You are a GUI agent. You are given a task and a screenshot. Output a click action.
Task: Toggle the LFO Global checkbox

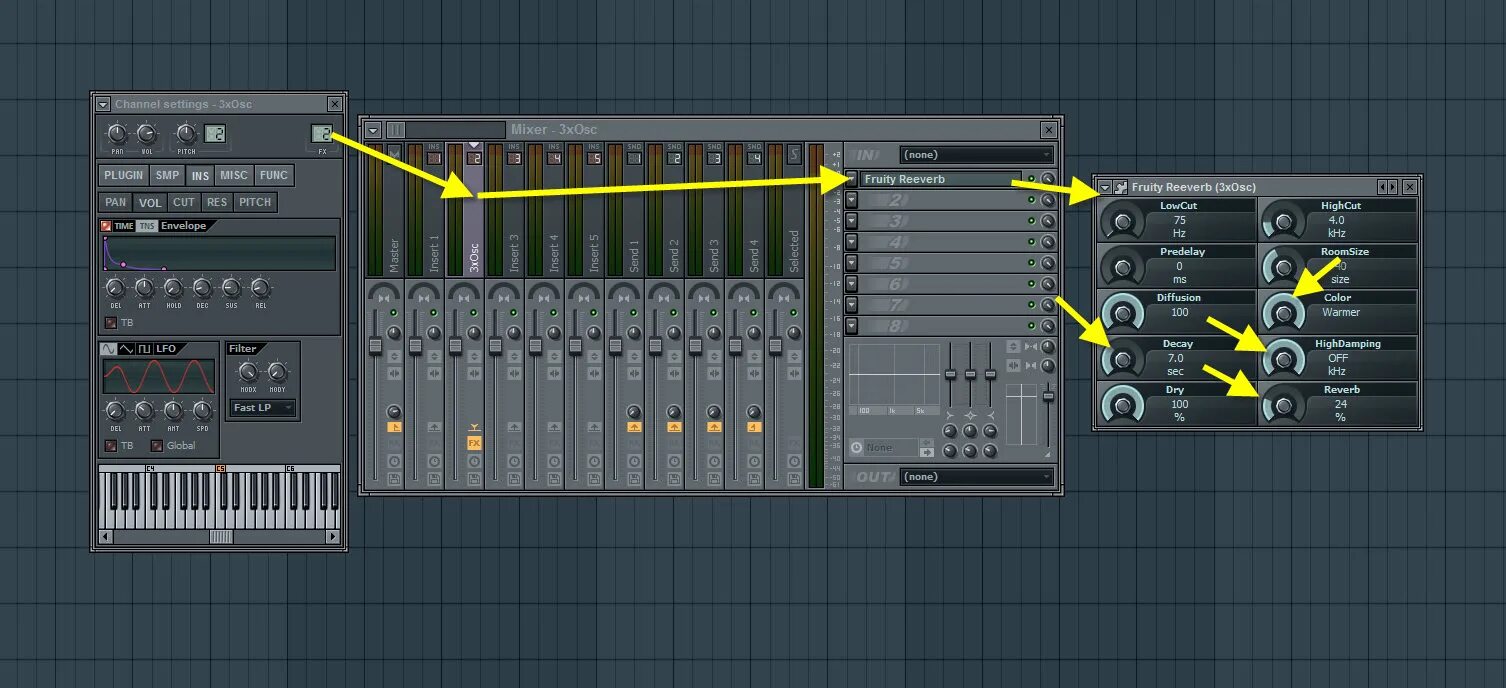click(x=157, y=445)
